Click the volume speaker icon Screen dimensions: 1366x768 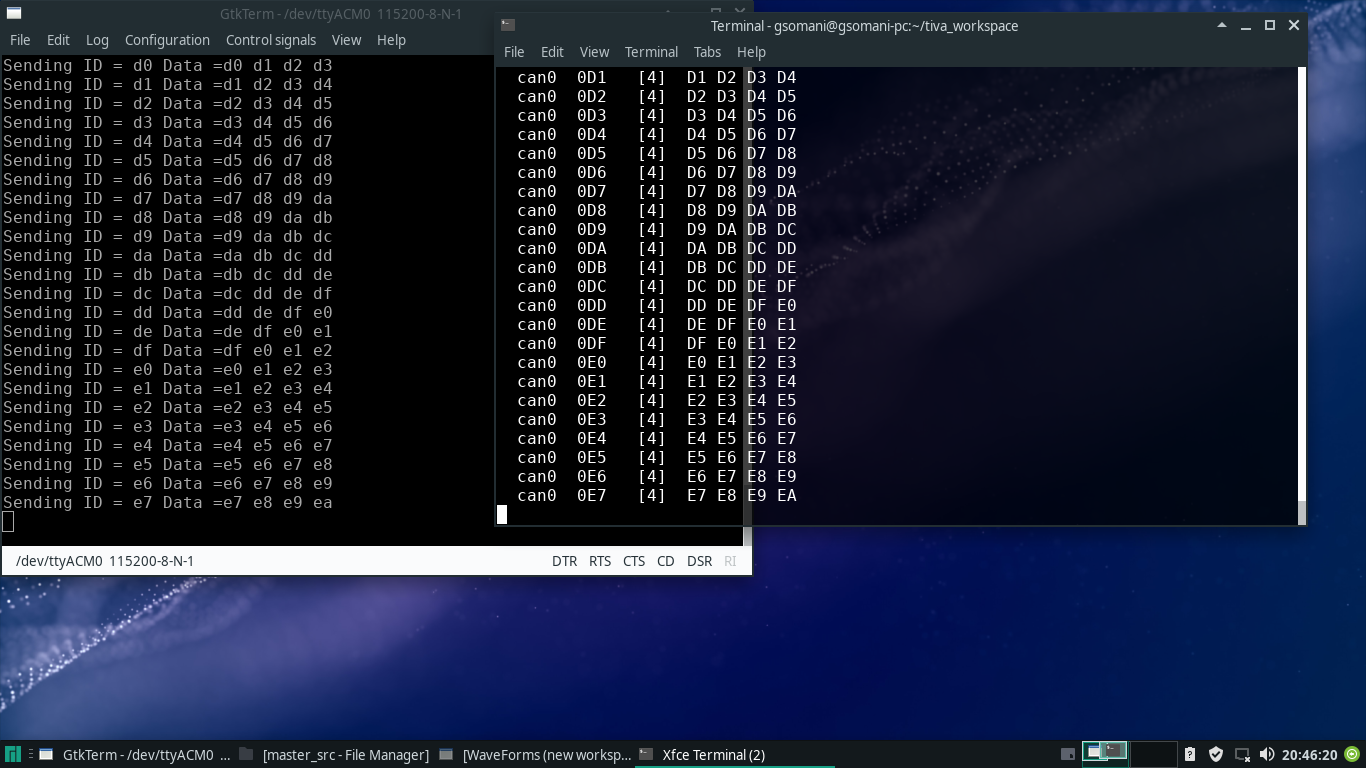click(x=1267, y=755)
